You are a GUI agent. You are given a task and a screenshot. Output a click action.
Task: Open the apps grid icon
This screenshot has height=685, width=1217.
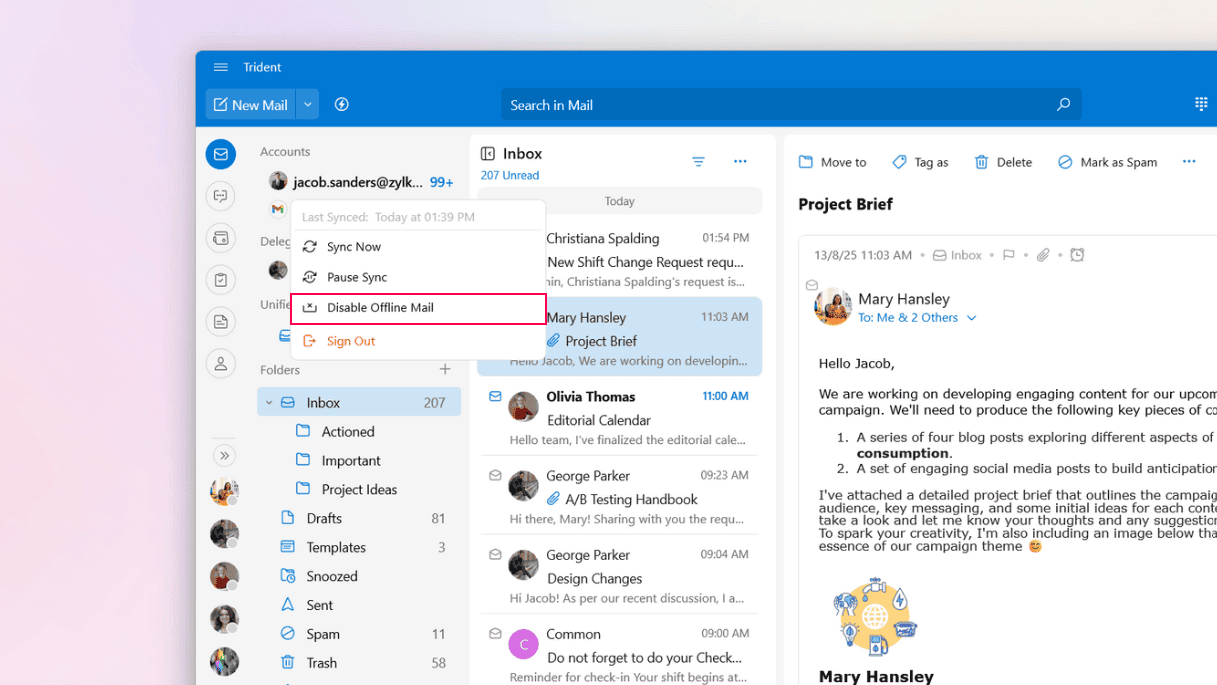click(1201, 105)
